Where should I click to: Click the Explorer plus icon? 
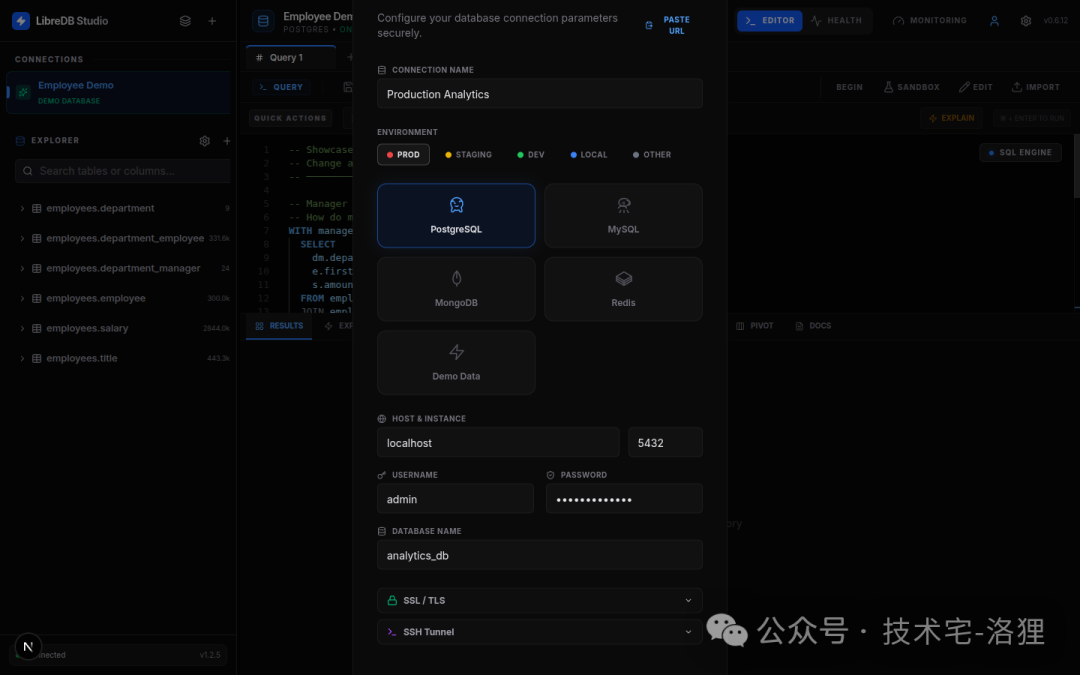pyautogui.click(x=227, y=141)
